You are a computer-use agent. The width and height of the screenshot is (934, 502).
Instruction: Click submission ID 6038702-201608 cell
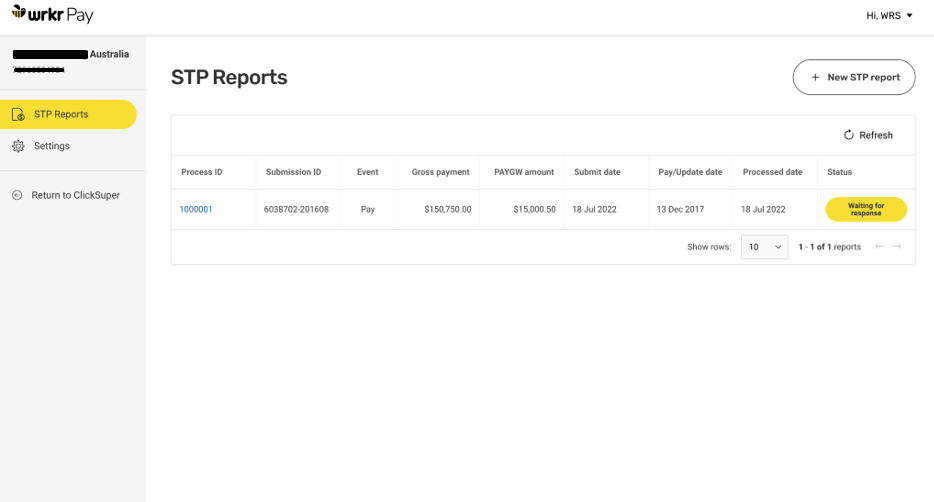296,209
